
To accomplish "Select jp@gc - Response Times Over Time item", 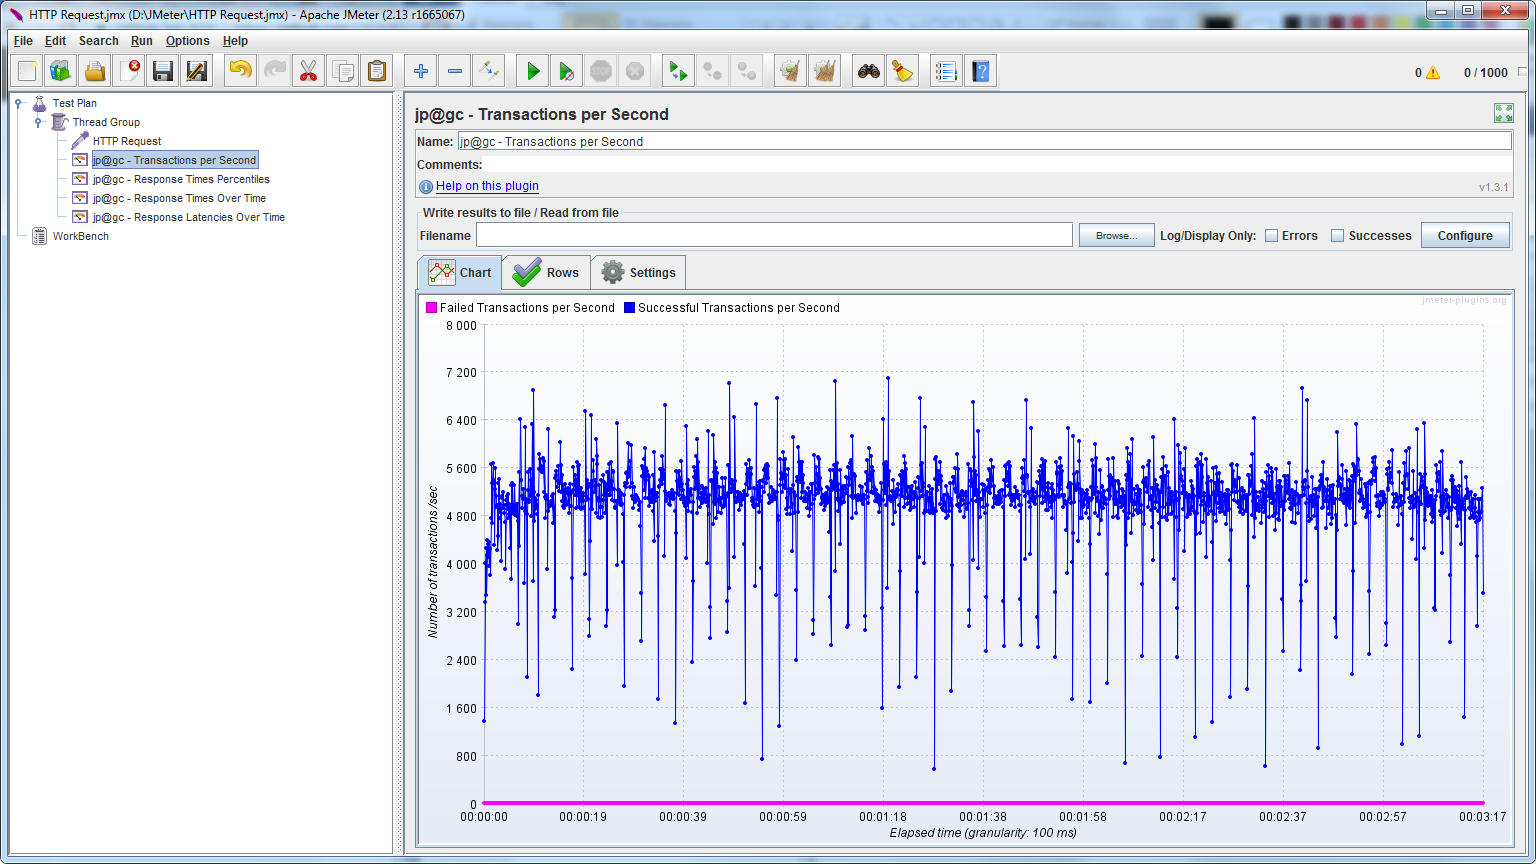I will [x=179, y=198].
